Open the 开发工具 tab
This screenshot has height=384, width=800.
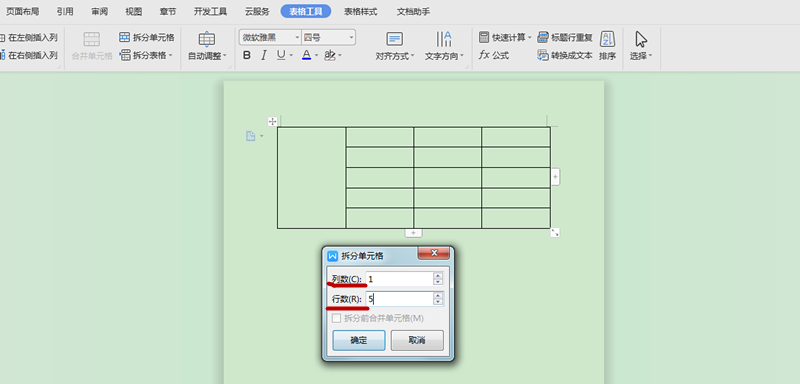click(x=210, y=11)
